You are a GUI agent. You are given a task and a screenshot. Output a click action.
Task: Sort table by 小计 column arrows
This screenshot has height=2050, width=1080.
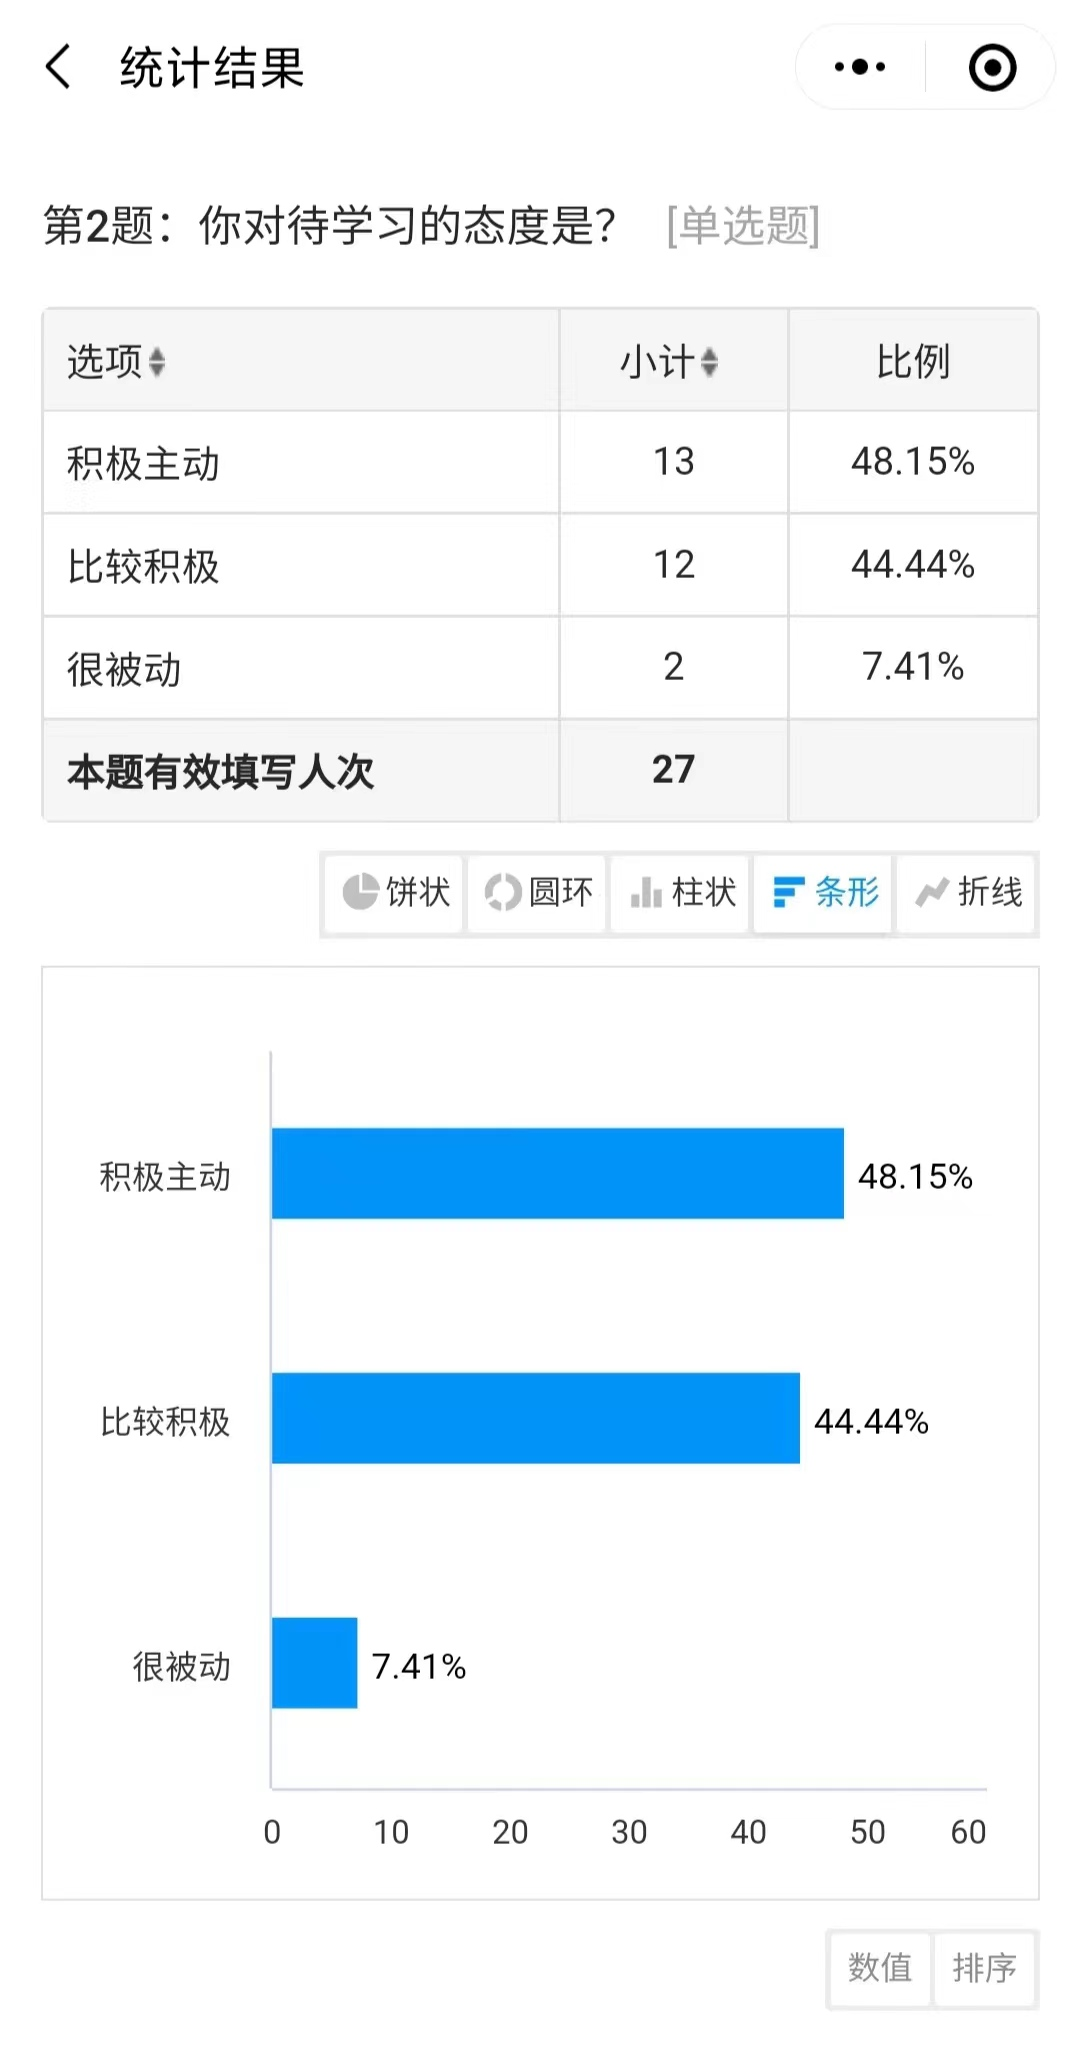pos(709,361)
